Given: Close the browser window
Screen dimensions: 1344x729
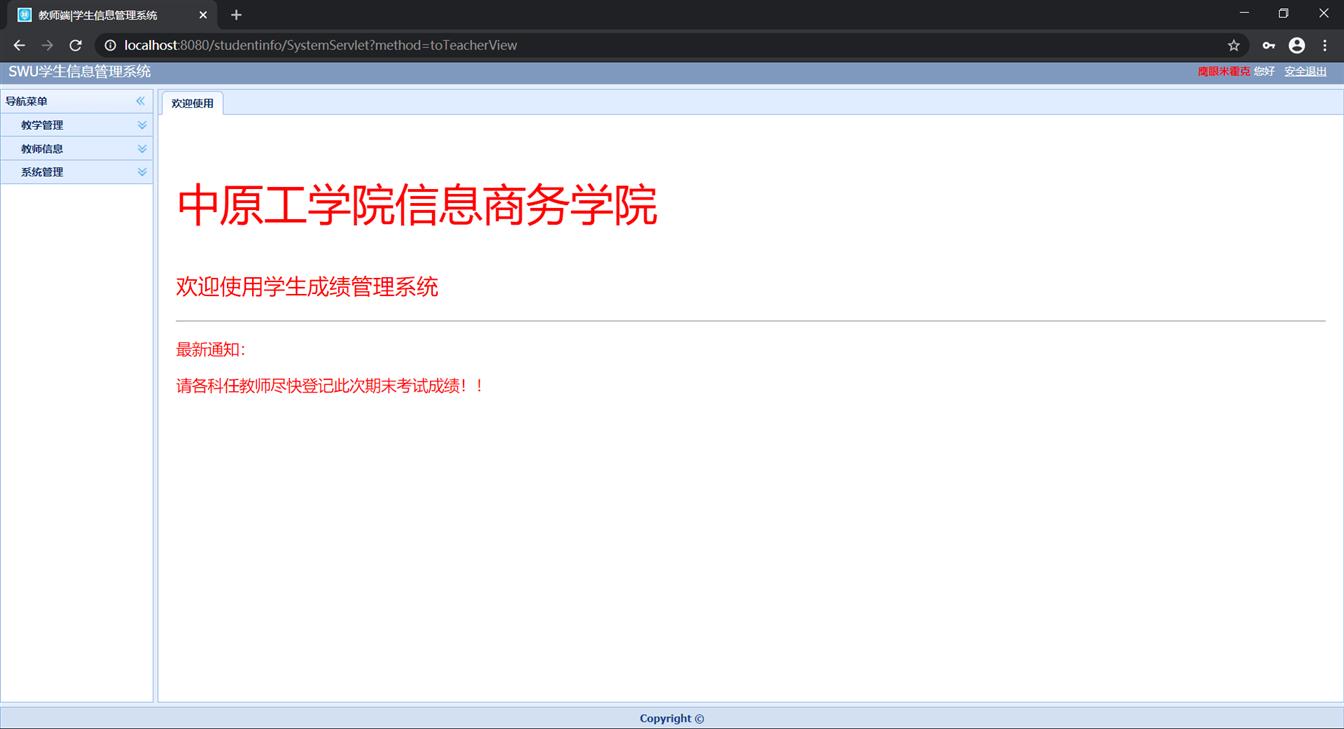Looking at the screenshot, I should (1324, 13).
